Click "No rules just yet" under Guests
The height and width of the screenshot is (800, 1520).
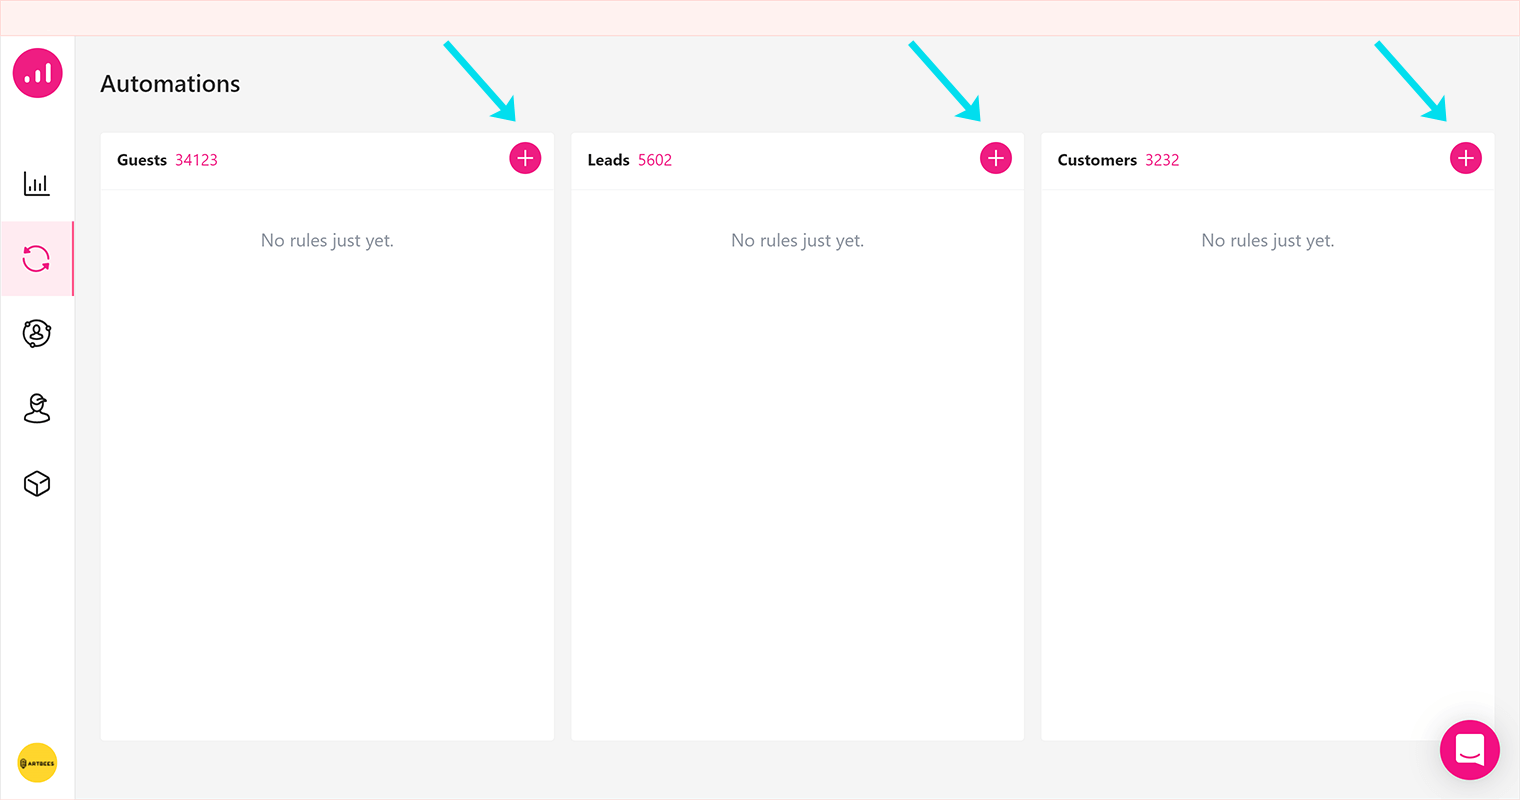(327, 241)
